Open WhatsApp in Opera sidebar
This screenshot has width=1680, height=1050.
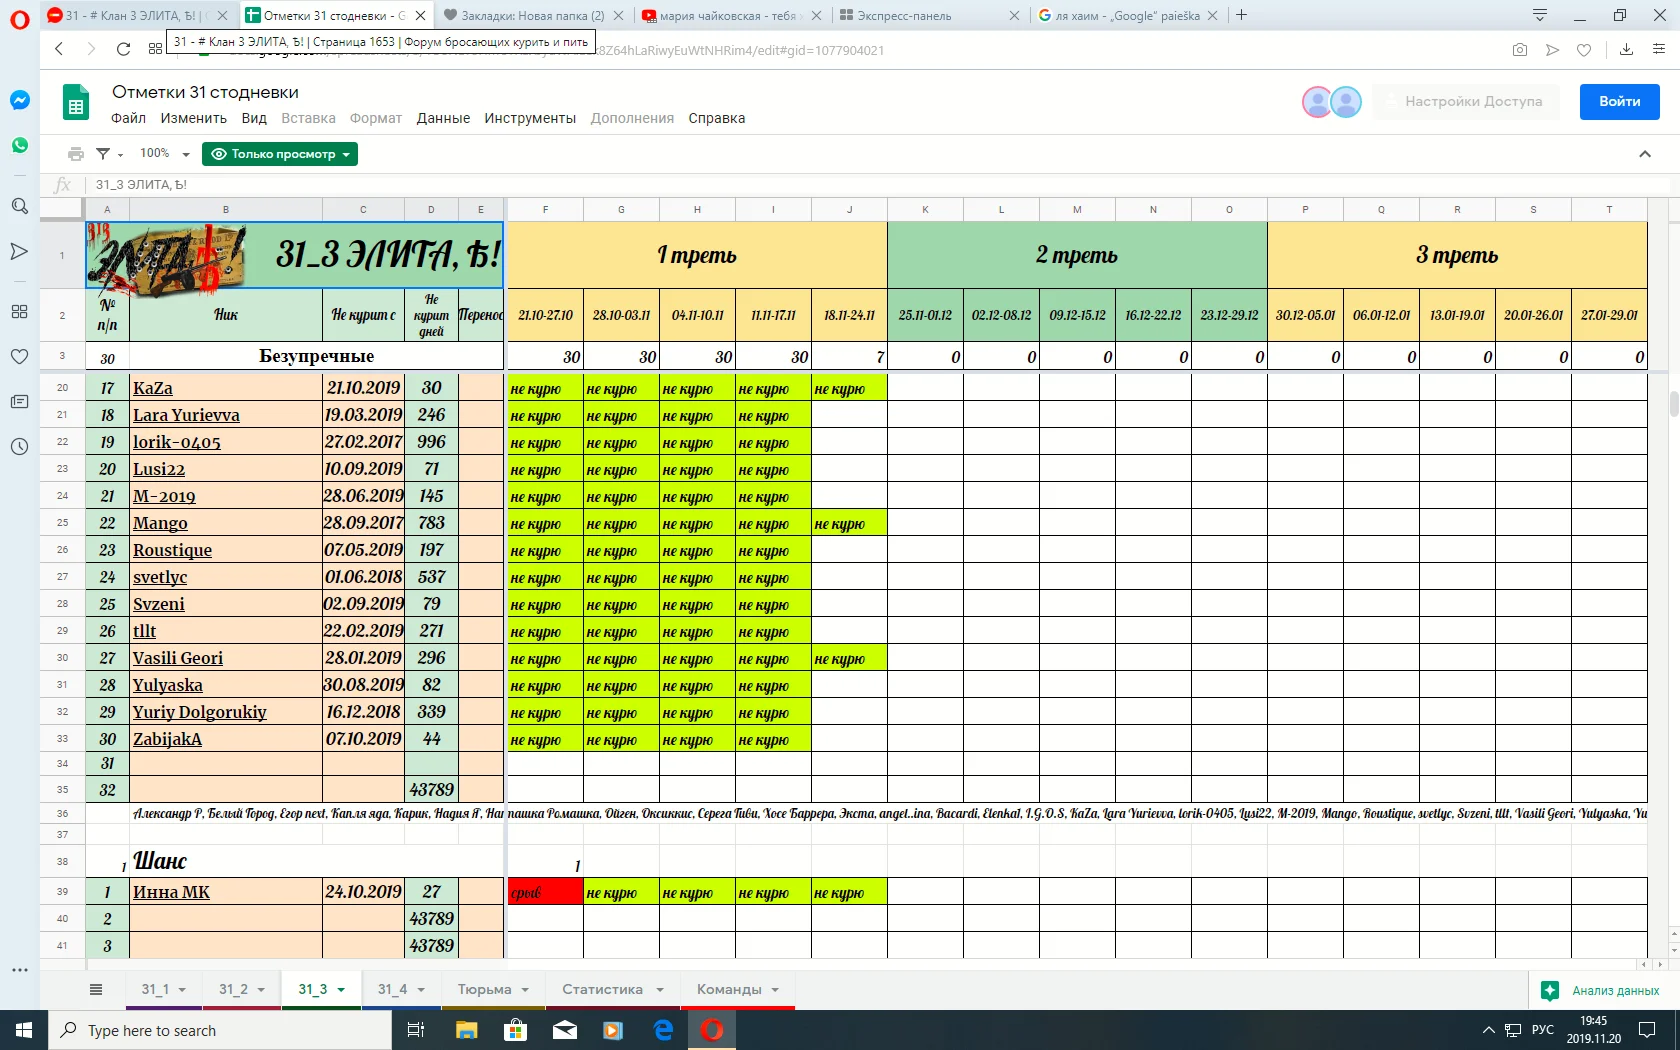click(x=19, y=145)
